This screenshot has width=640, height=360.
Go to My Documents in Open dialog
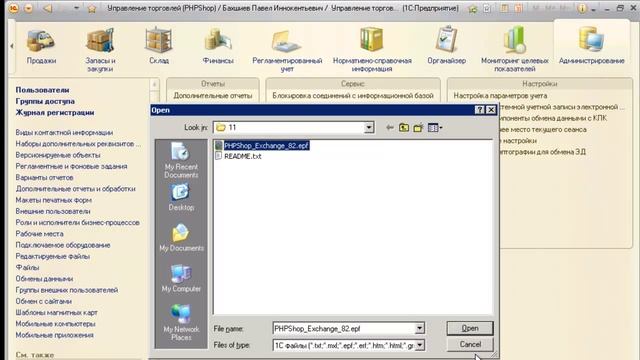(181, 238)
